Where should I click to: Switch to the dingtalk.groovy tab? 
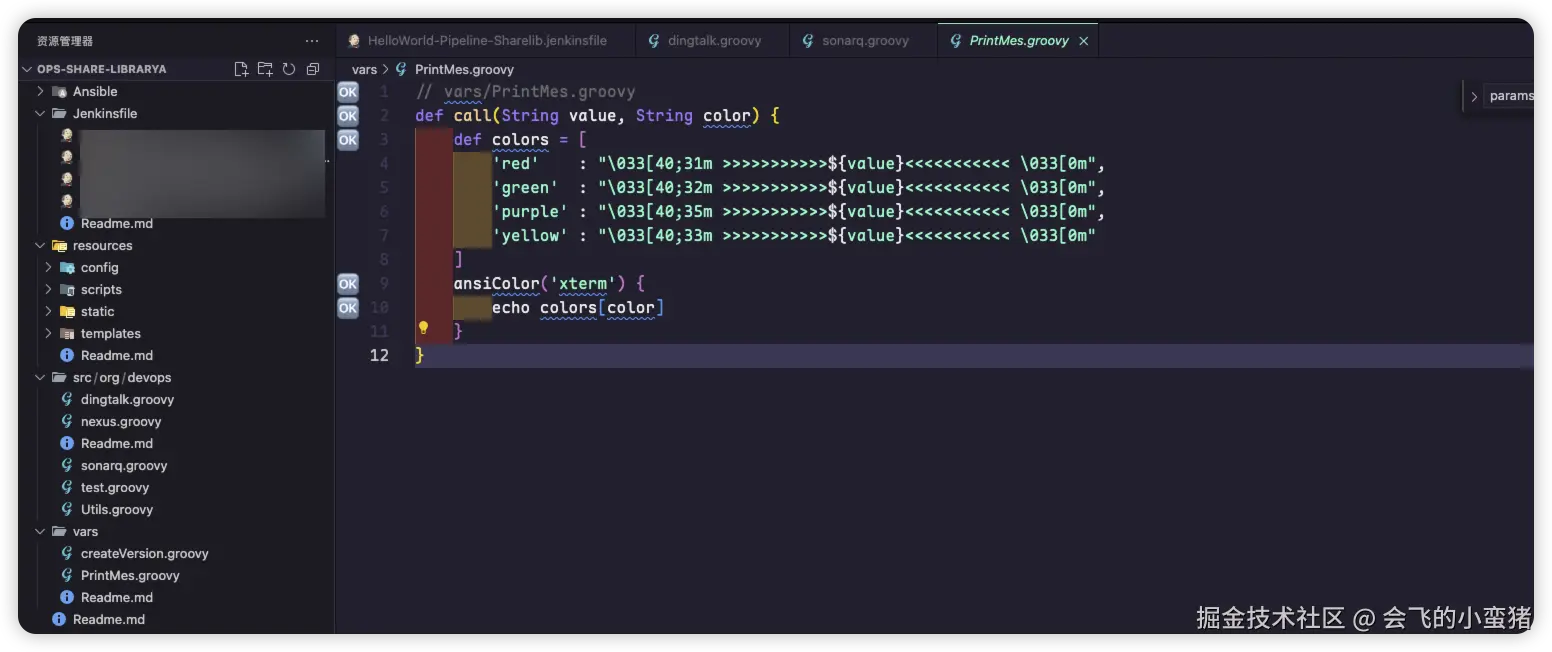click(713, 41)
